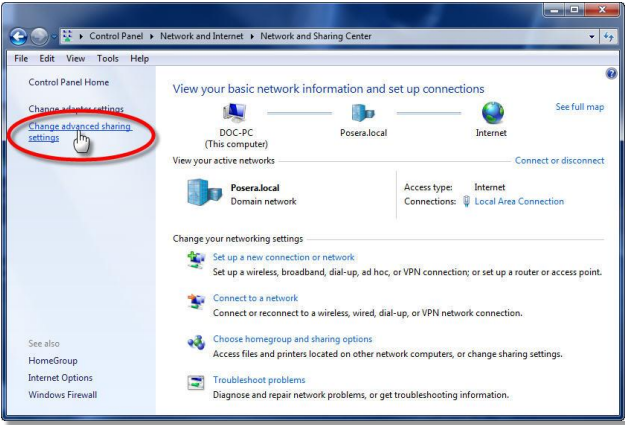Click the set up new connection icon
625x425 pixels.
[x=196, y=261]
